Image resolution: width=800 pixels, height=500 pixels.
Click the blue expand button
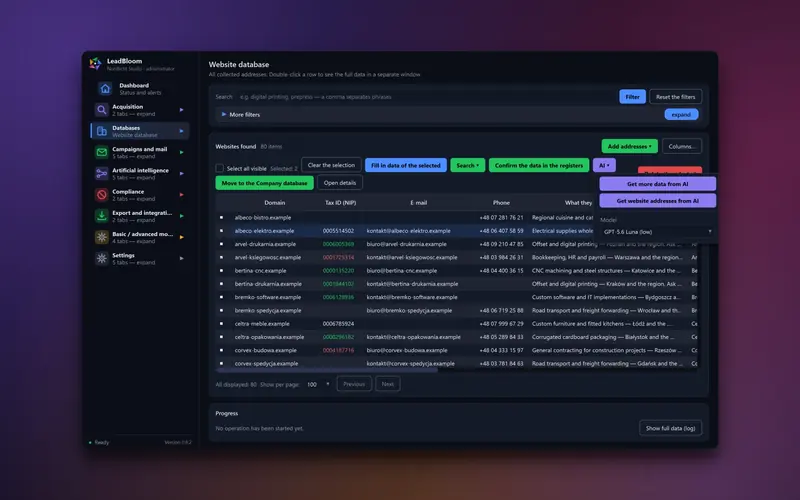(681, 114)
